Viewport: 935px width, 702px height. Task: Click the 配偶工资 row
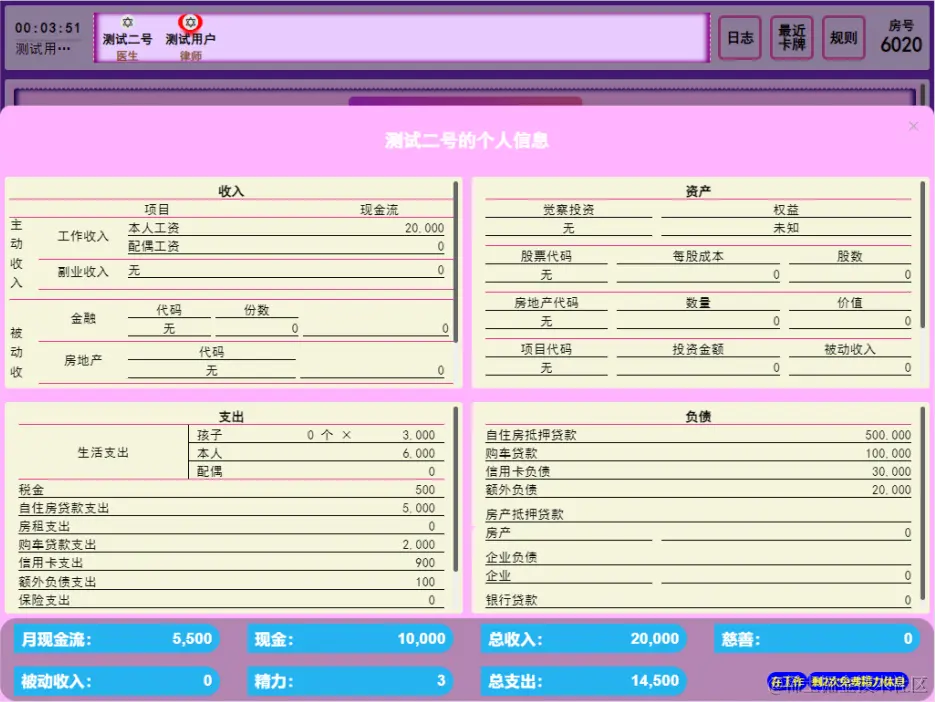tap(286, 246)
